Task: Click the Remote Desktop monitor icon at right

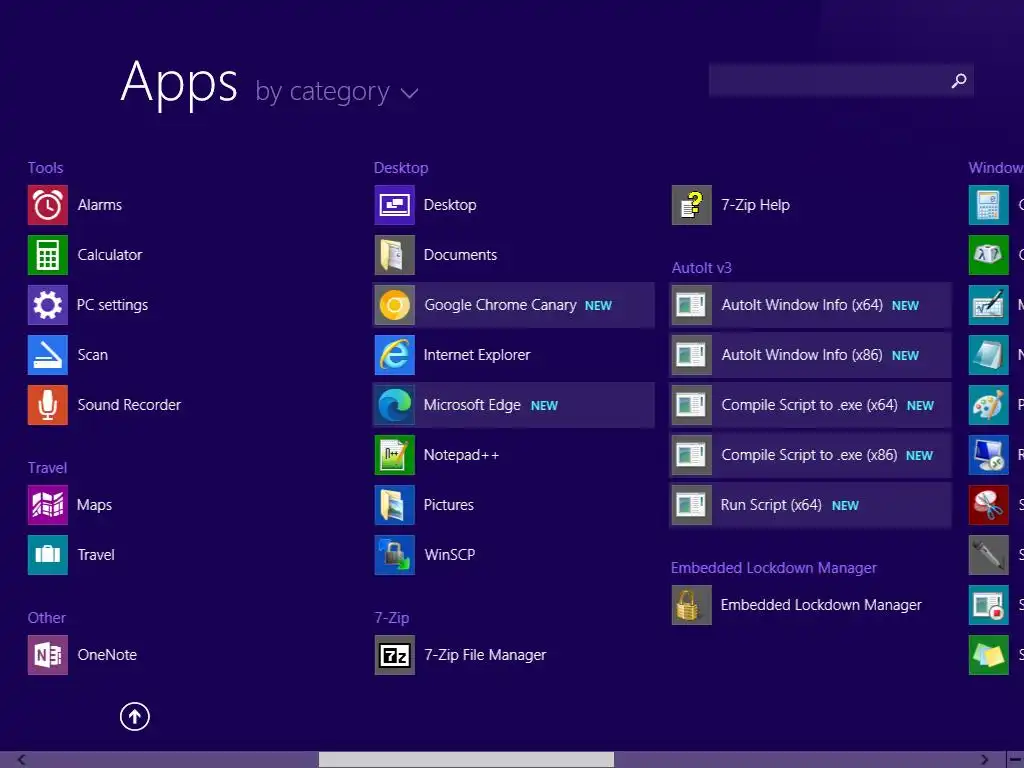Action: (988, 455)
